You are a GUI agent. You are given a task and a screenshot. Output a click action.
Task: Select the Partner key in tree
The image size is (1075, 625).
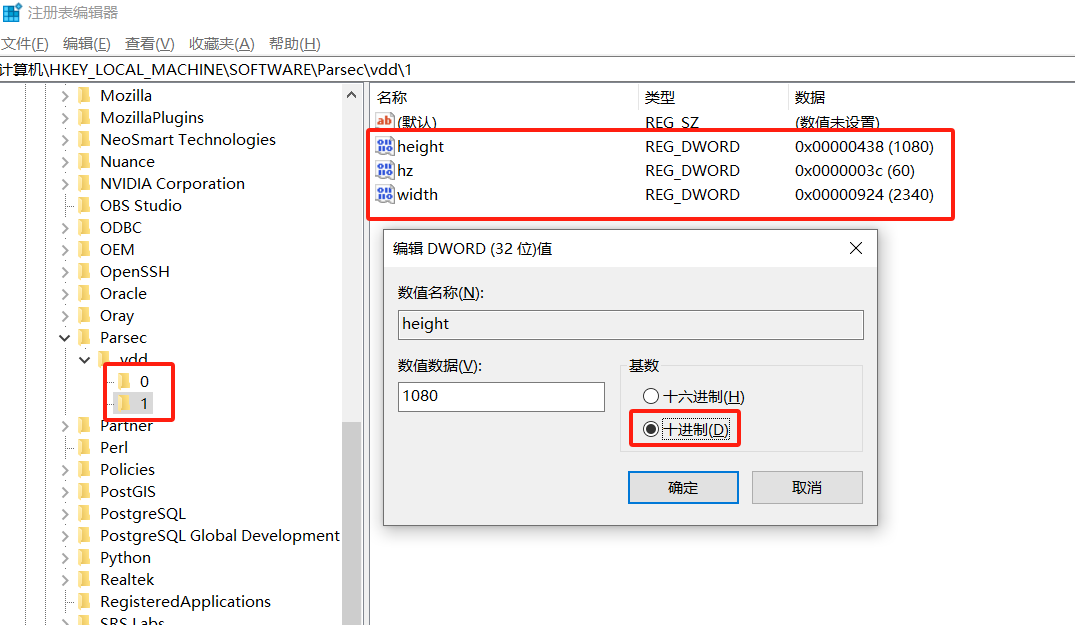[126, 426]
